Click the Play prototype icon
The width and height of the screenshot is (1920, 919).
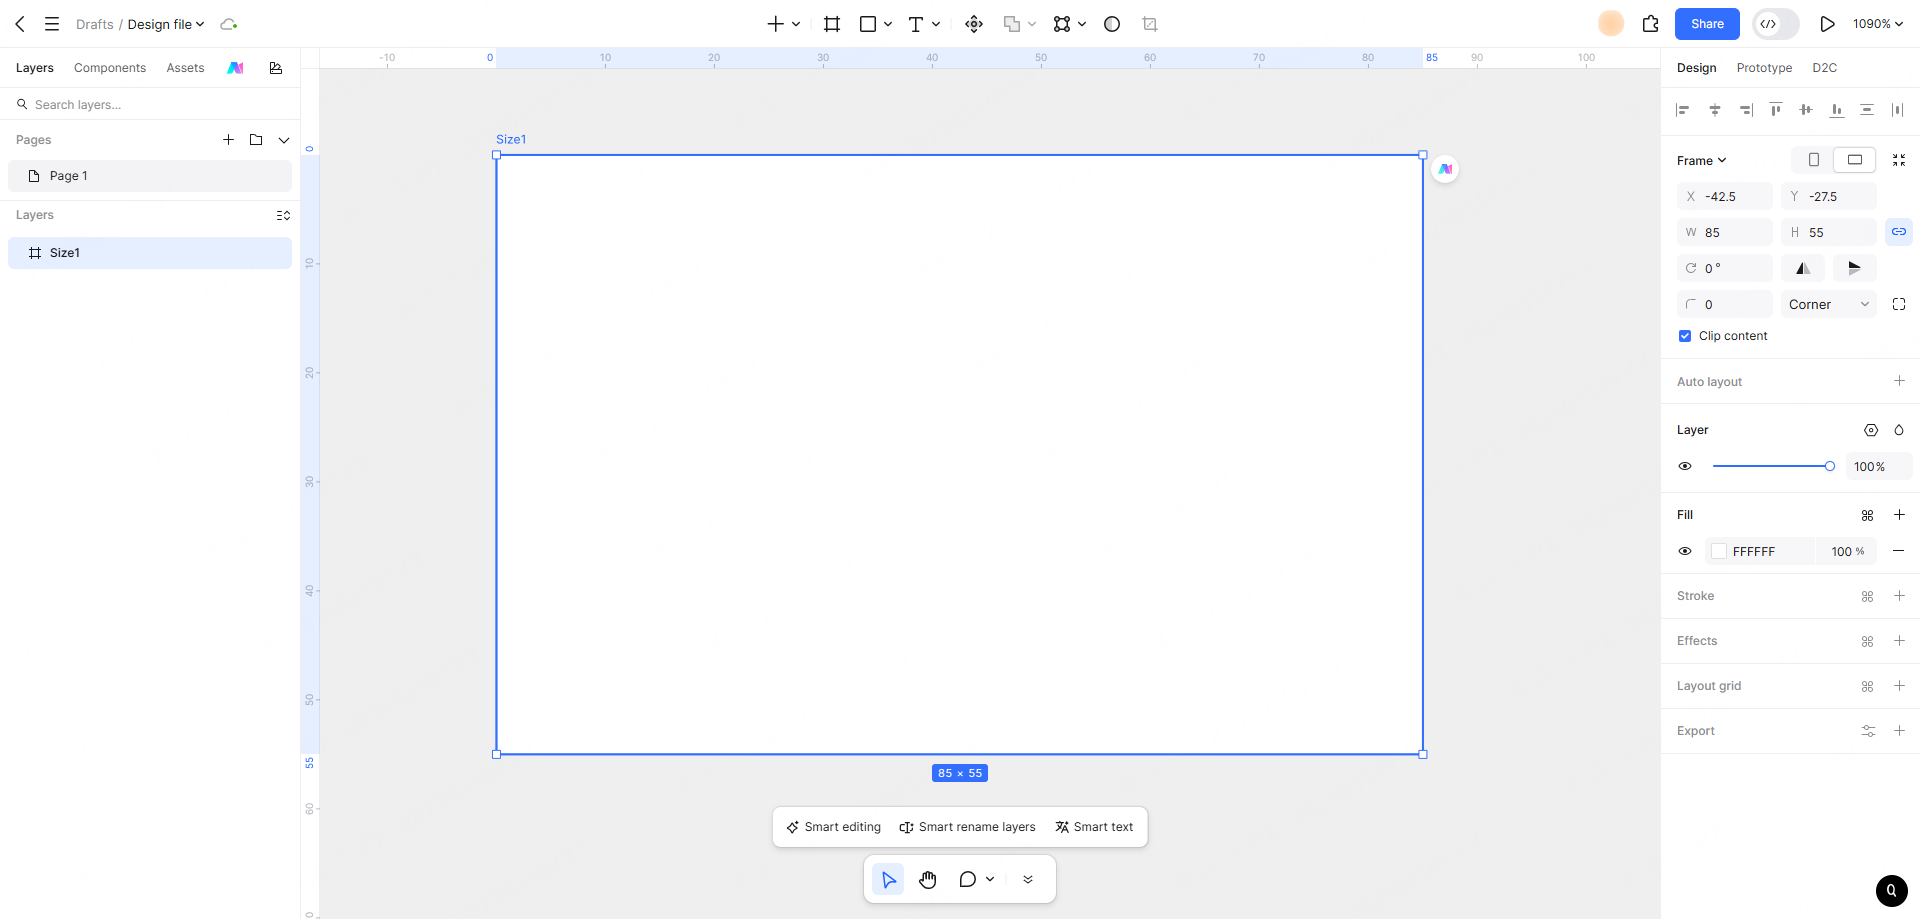pyautogui.click(x=1827, y=24)
